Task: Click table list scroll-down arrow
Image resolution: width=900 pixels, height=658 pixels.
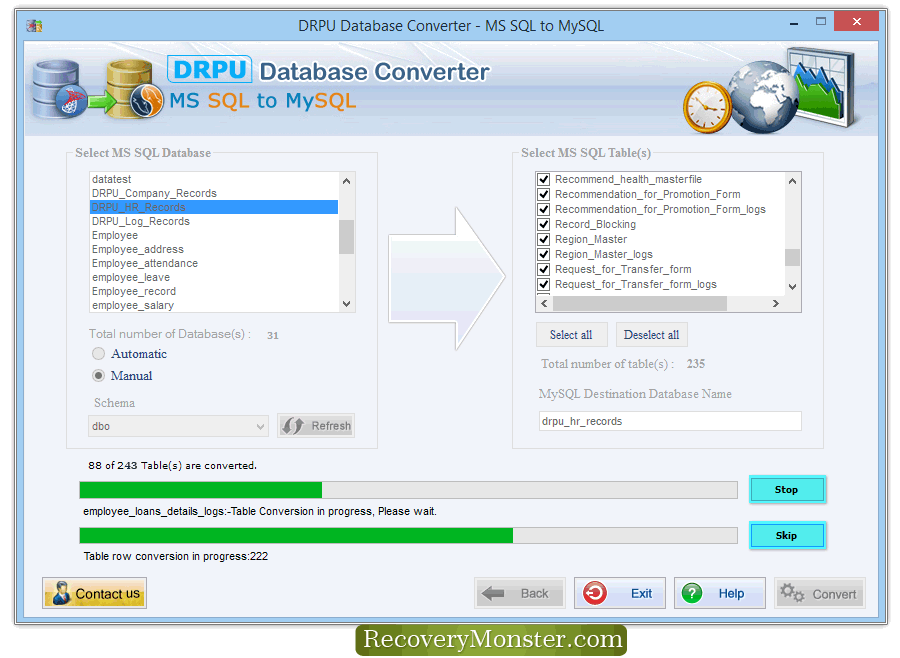Action: (792, 287)
